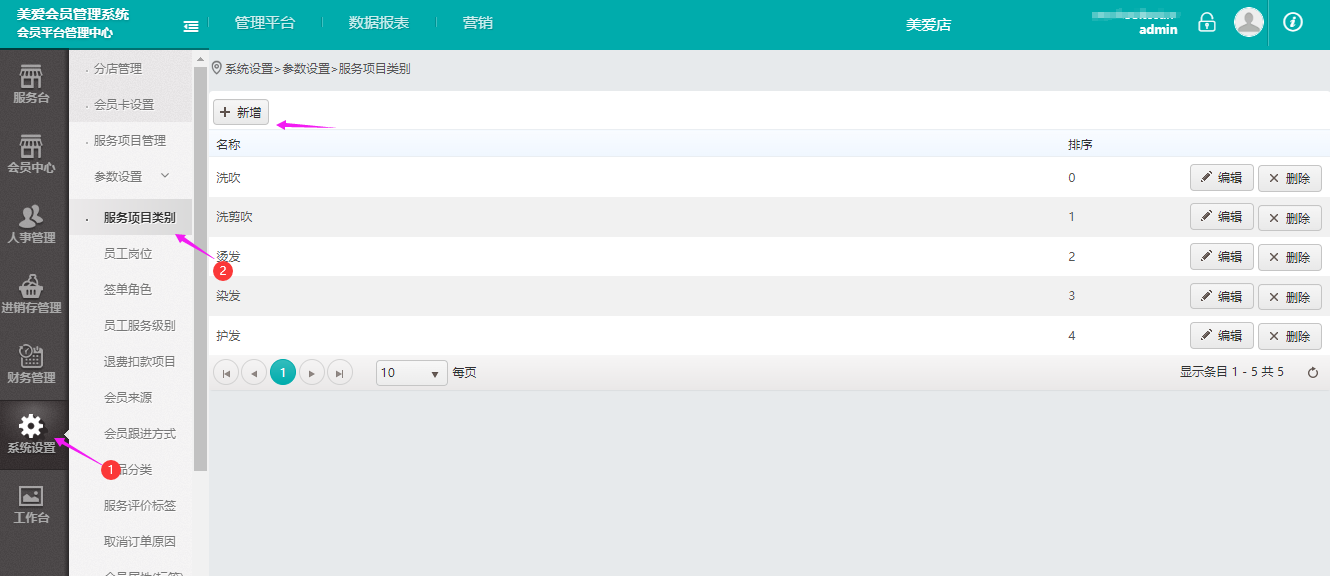Click the lock icon in header

1207,22
